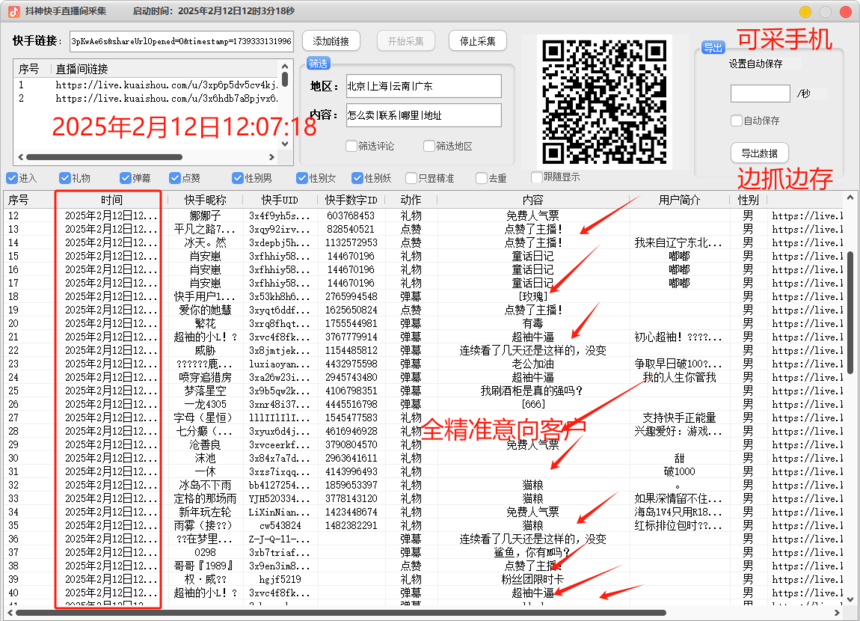Click the data table horizontal scrollbar thumb

coord(340,613)
